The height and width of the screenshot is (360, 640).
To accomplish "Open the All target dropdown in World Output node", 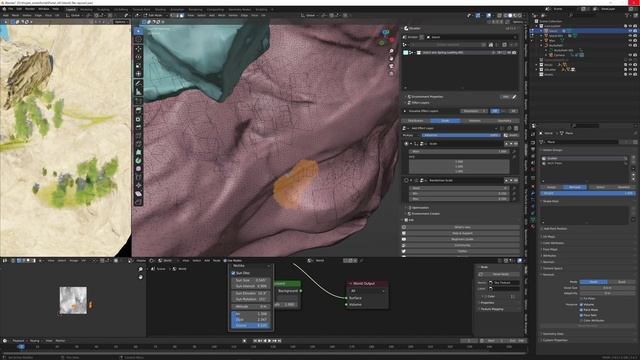I will click(367, 291).
